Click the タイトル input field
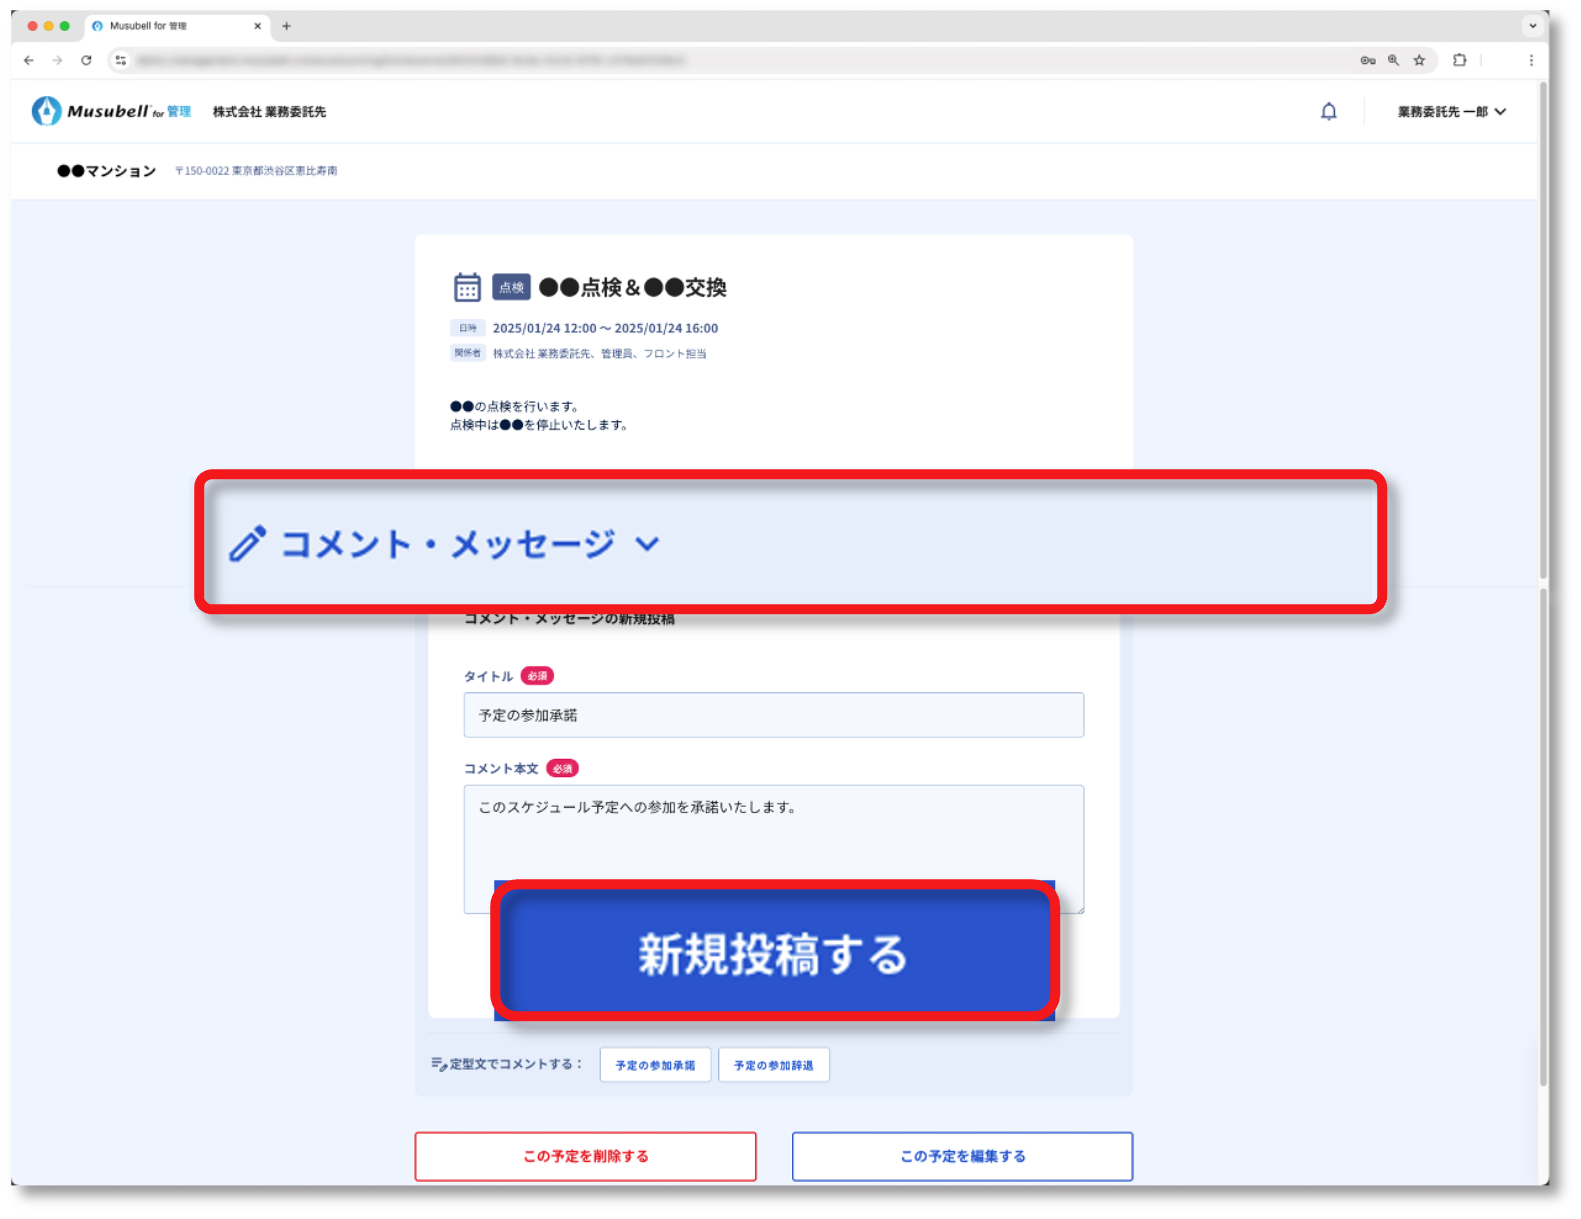This screenshot has height=1219, width=1581. (773, 715)
